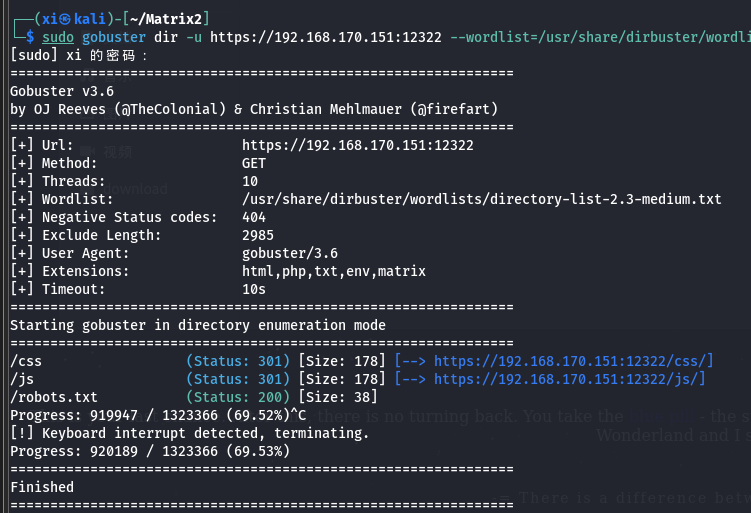Click the /css result path
The height and width of the screenshot is (513, 751).
point(26,361)
